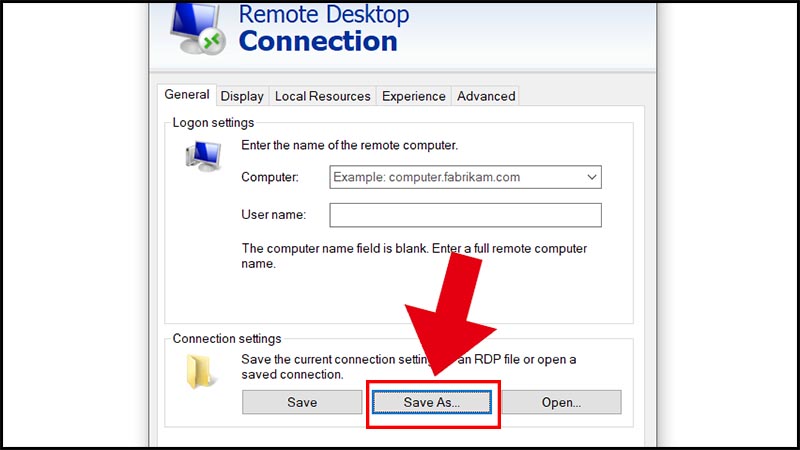Click the 'Computer:' label

270,177
